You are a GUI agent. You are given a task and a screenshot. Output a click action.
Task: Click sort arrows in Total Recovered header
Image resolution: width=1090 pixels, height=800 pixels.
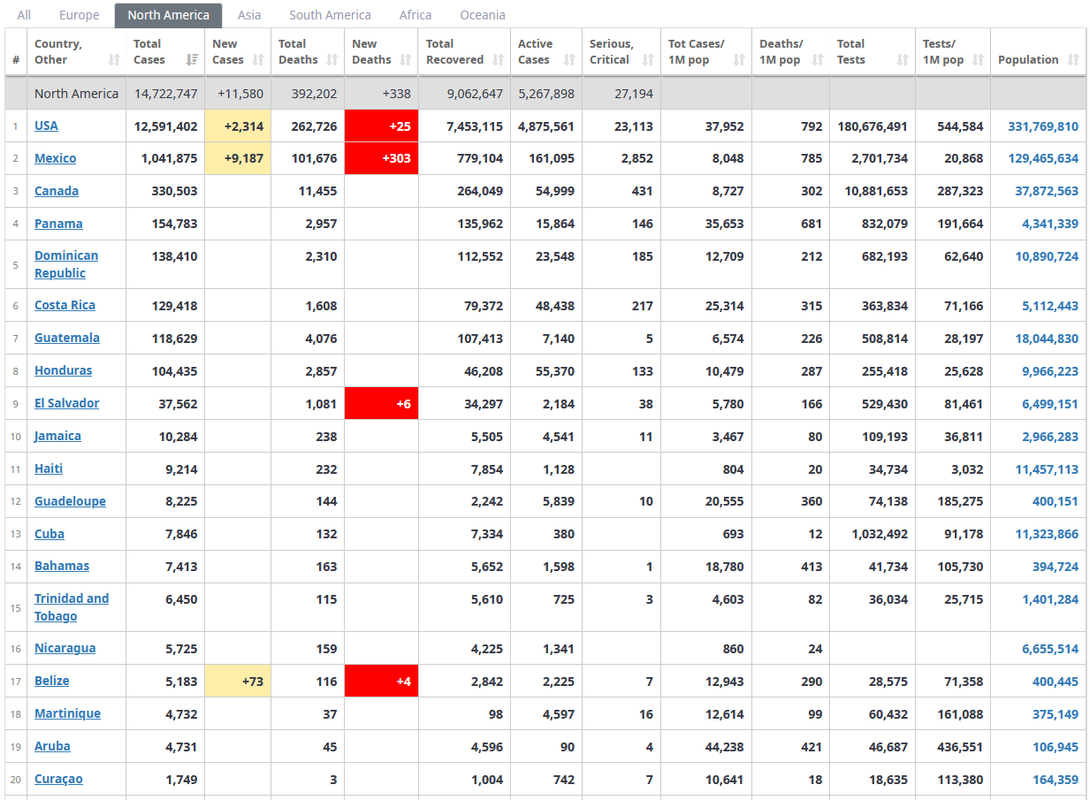pyautogui.click(x=498, y=60)
